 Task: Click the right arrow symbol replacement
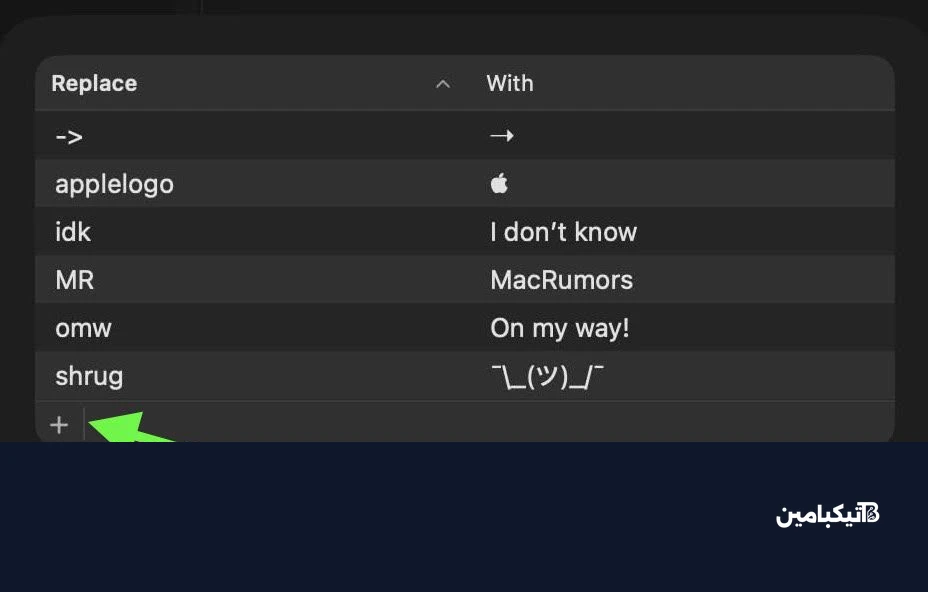coord(502,135)
